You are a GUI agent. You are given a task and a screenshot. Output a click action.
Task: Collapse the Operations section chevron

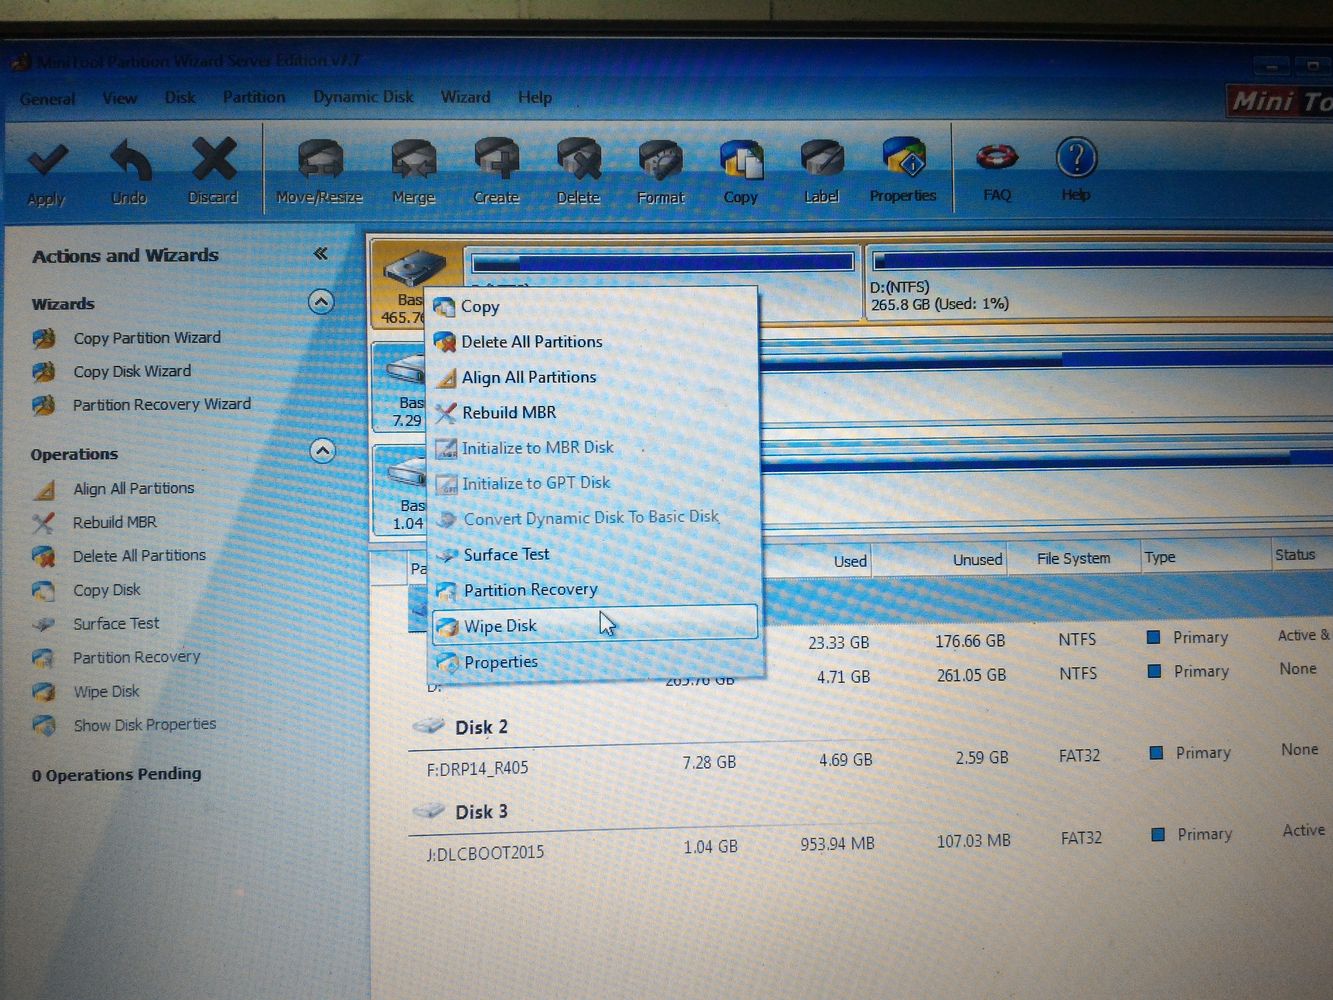point(322,451)
